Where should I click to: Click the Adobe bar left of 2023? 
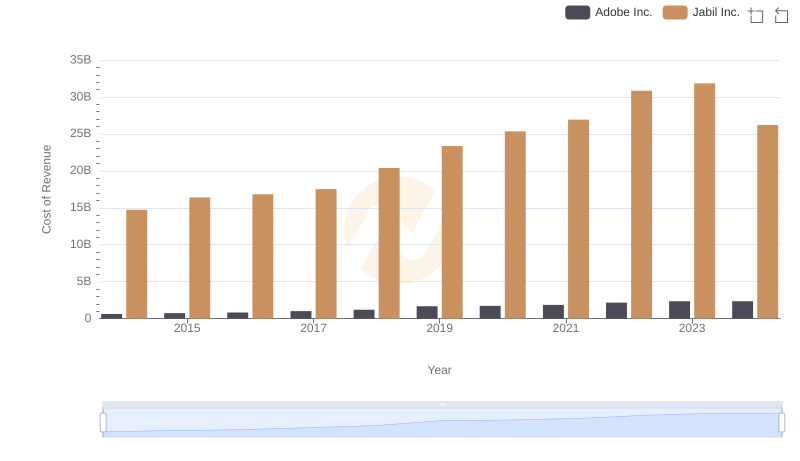pyautogui.click(x=680, y=310)
